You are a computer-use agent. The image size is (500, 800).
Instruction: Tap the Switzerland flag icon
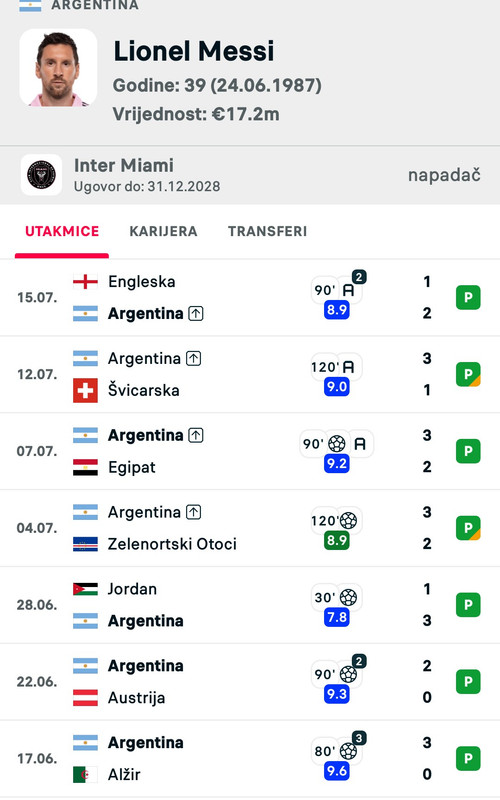point(85,390)
